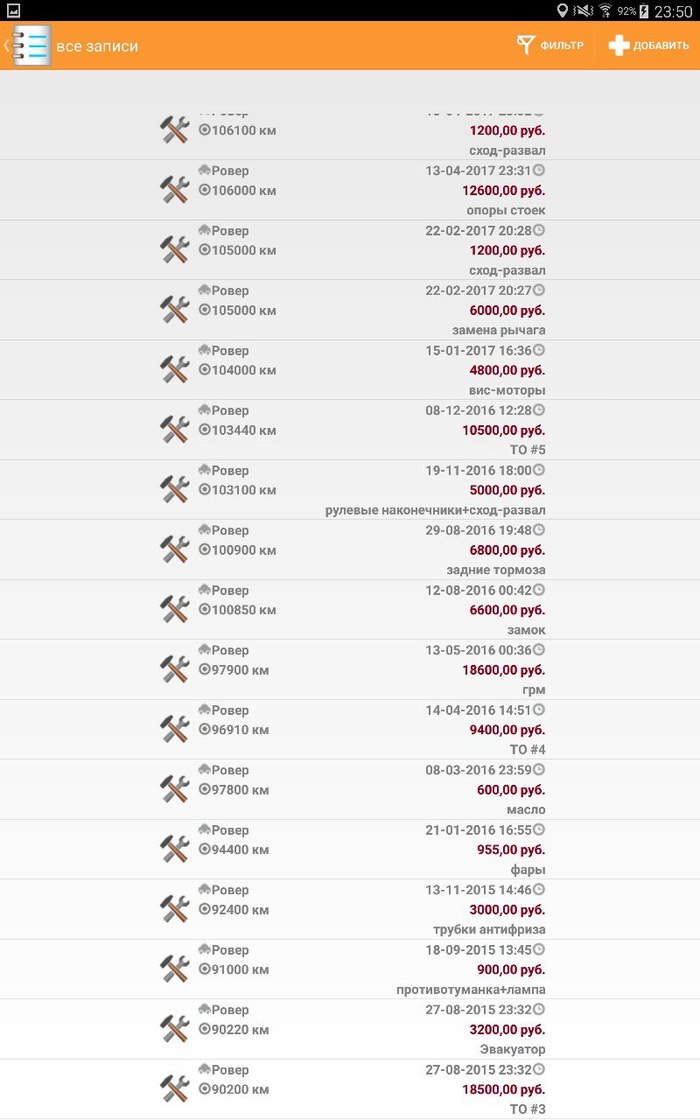Open the notebook app icon in header
The image size is (700, 1120).
click(x=31, y=46)
